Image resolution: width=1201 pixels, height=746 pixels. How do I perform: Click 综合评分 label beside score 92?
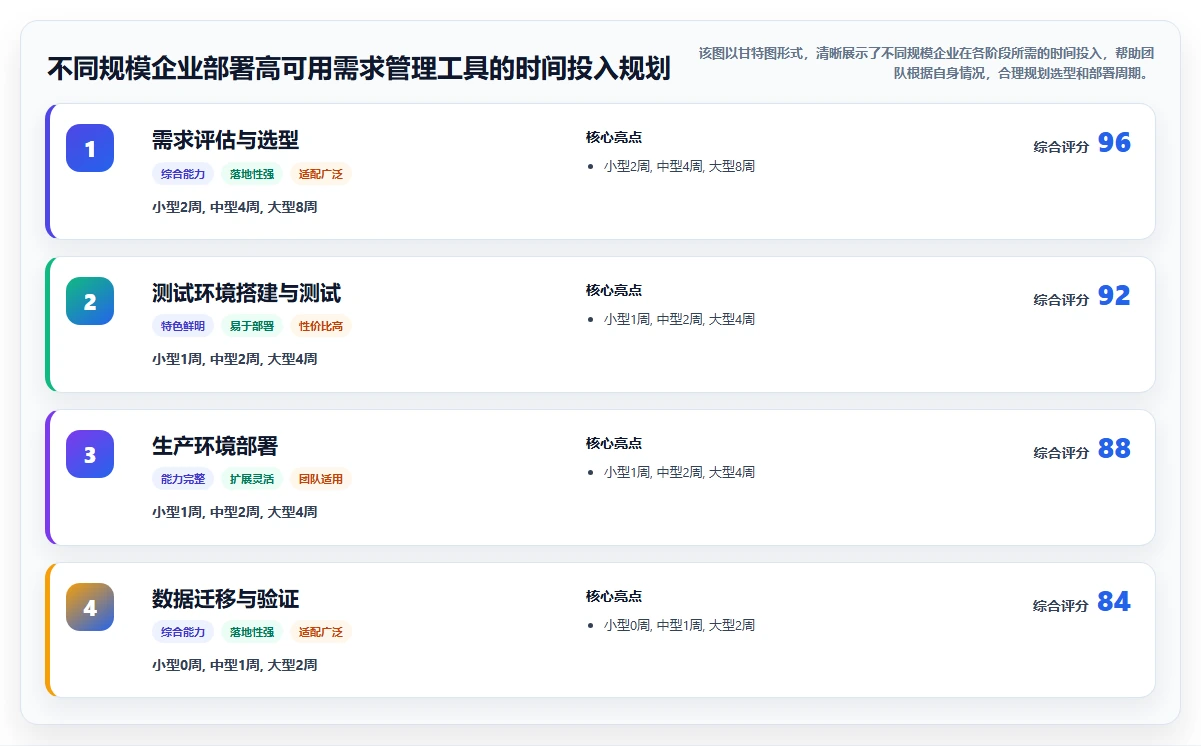(x=1061, y=300)
